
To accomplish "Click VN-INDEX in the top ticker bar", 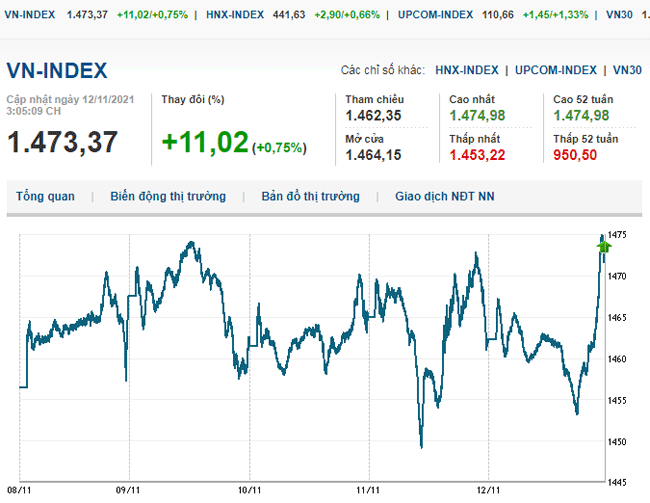I will pos(29,15).
